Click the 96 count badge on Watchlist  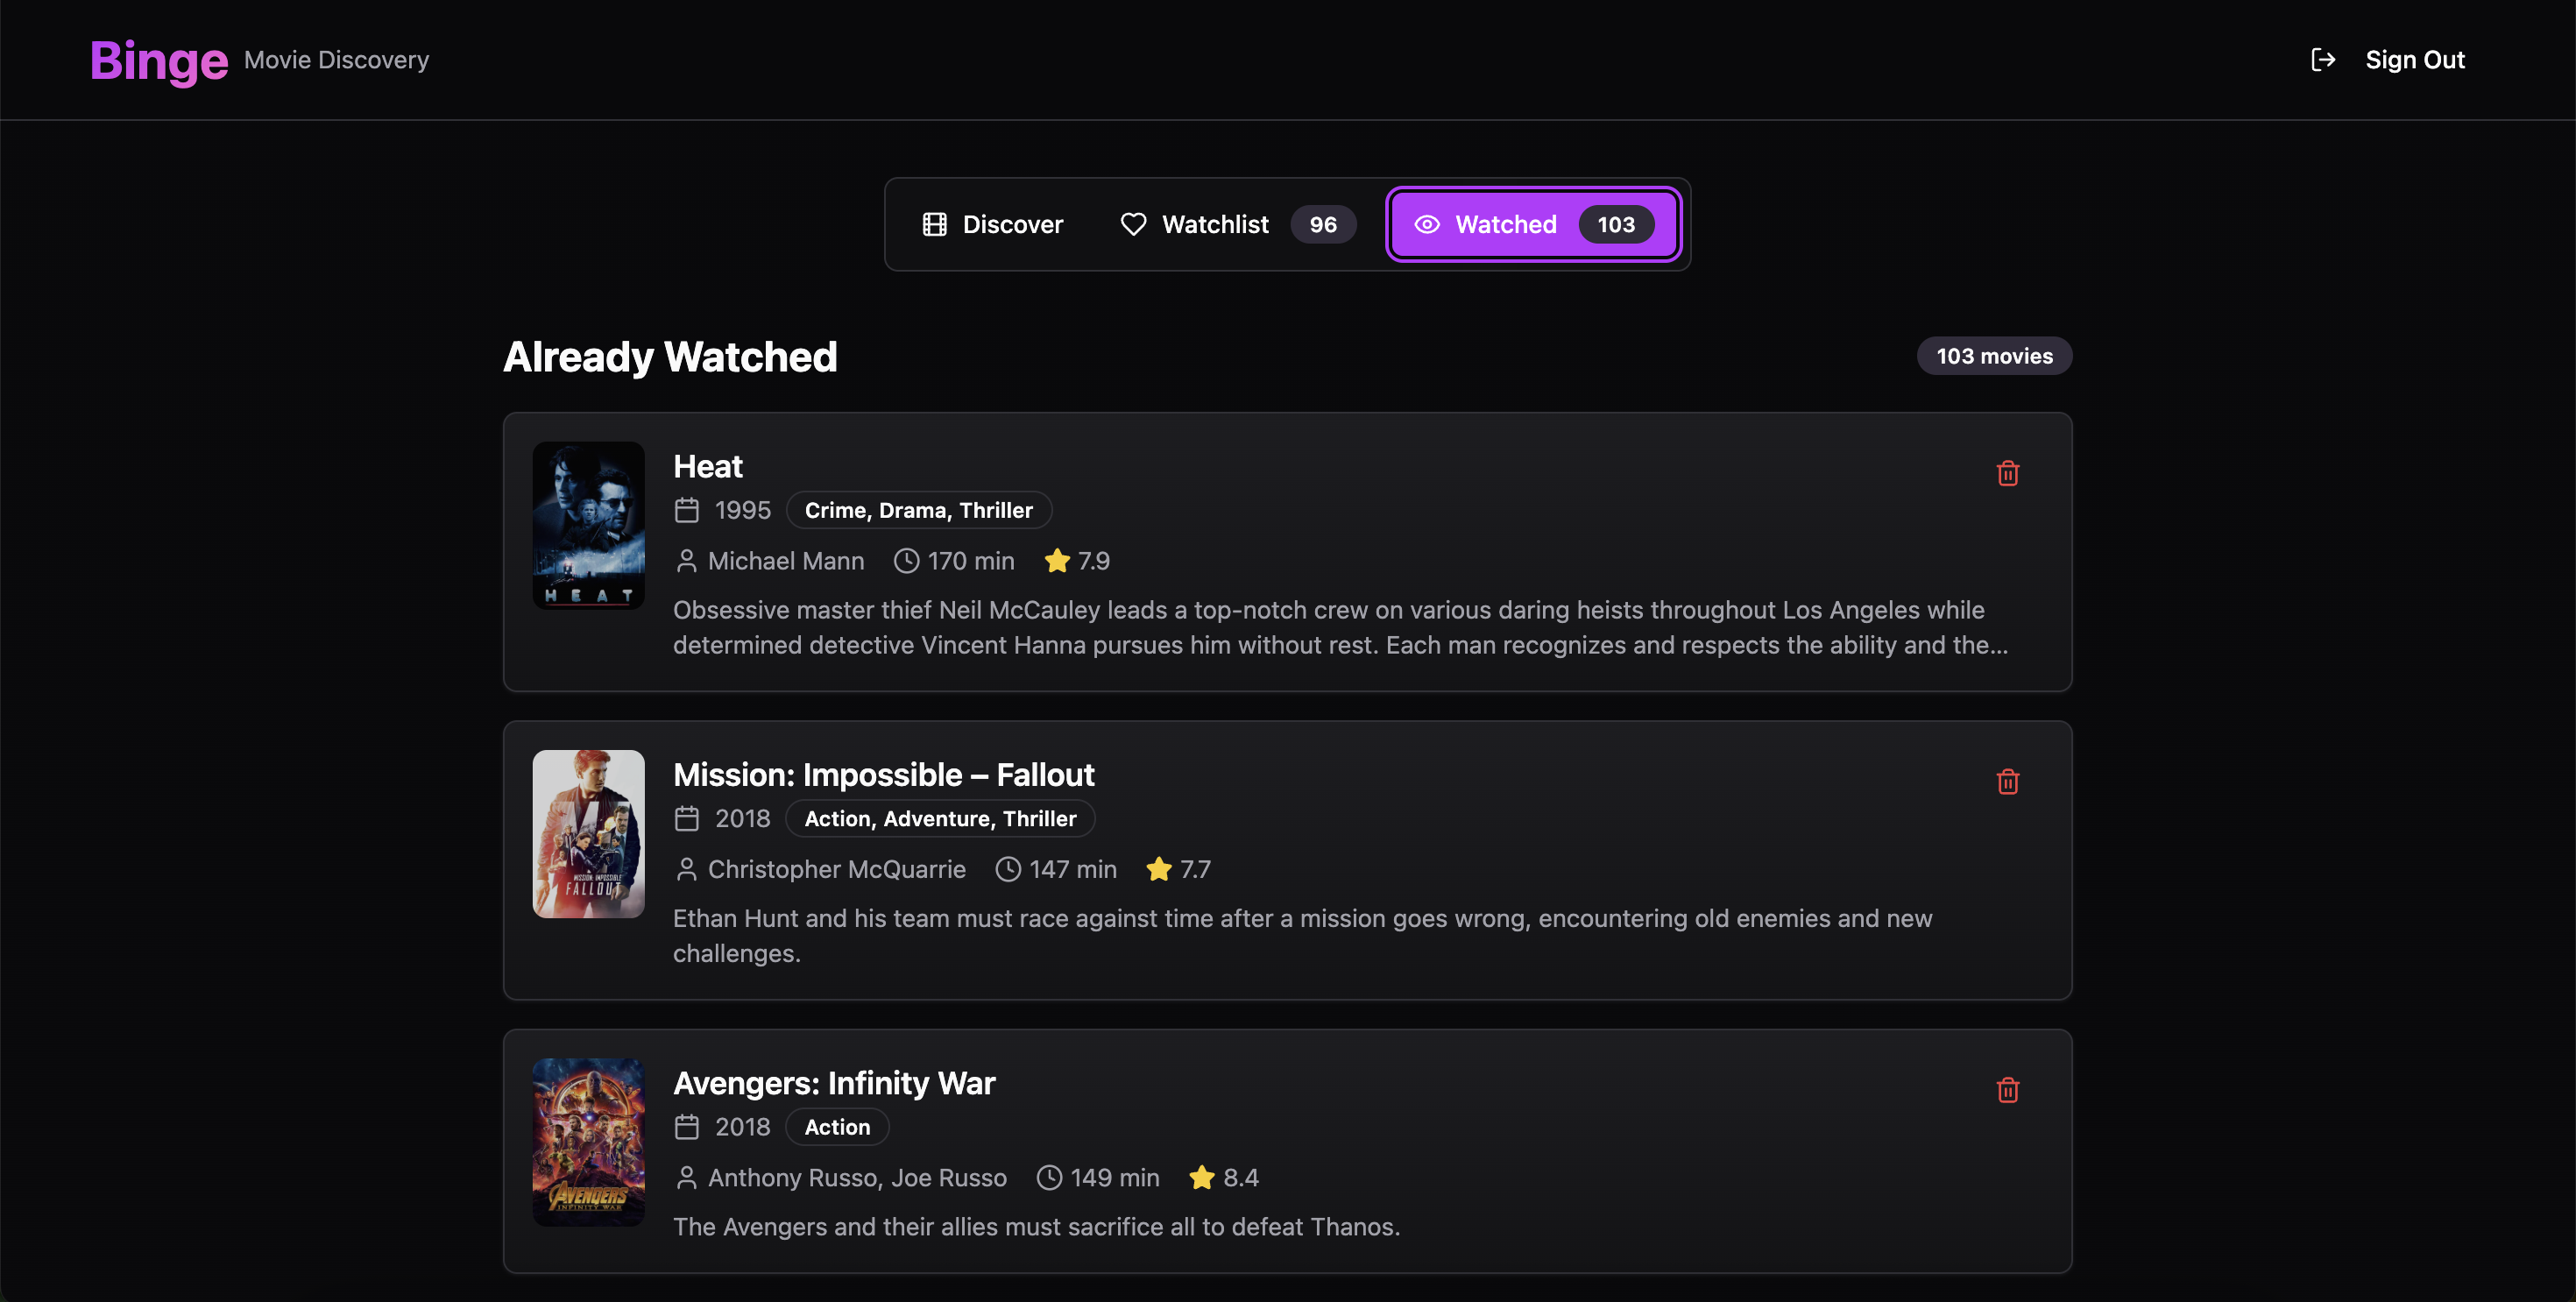tap(1322, 224)
